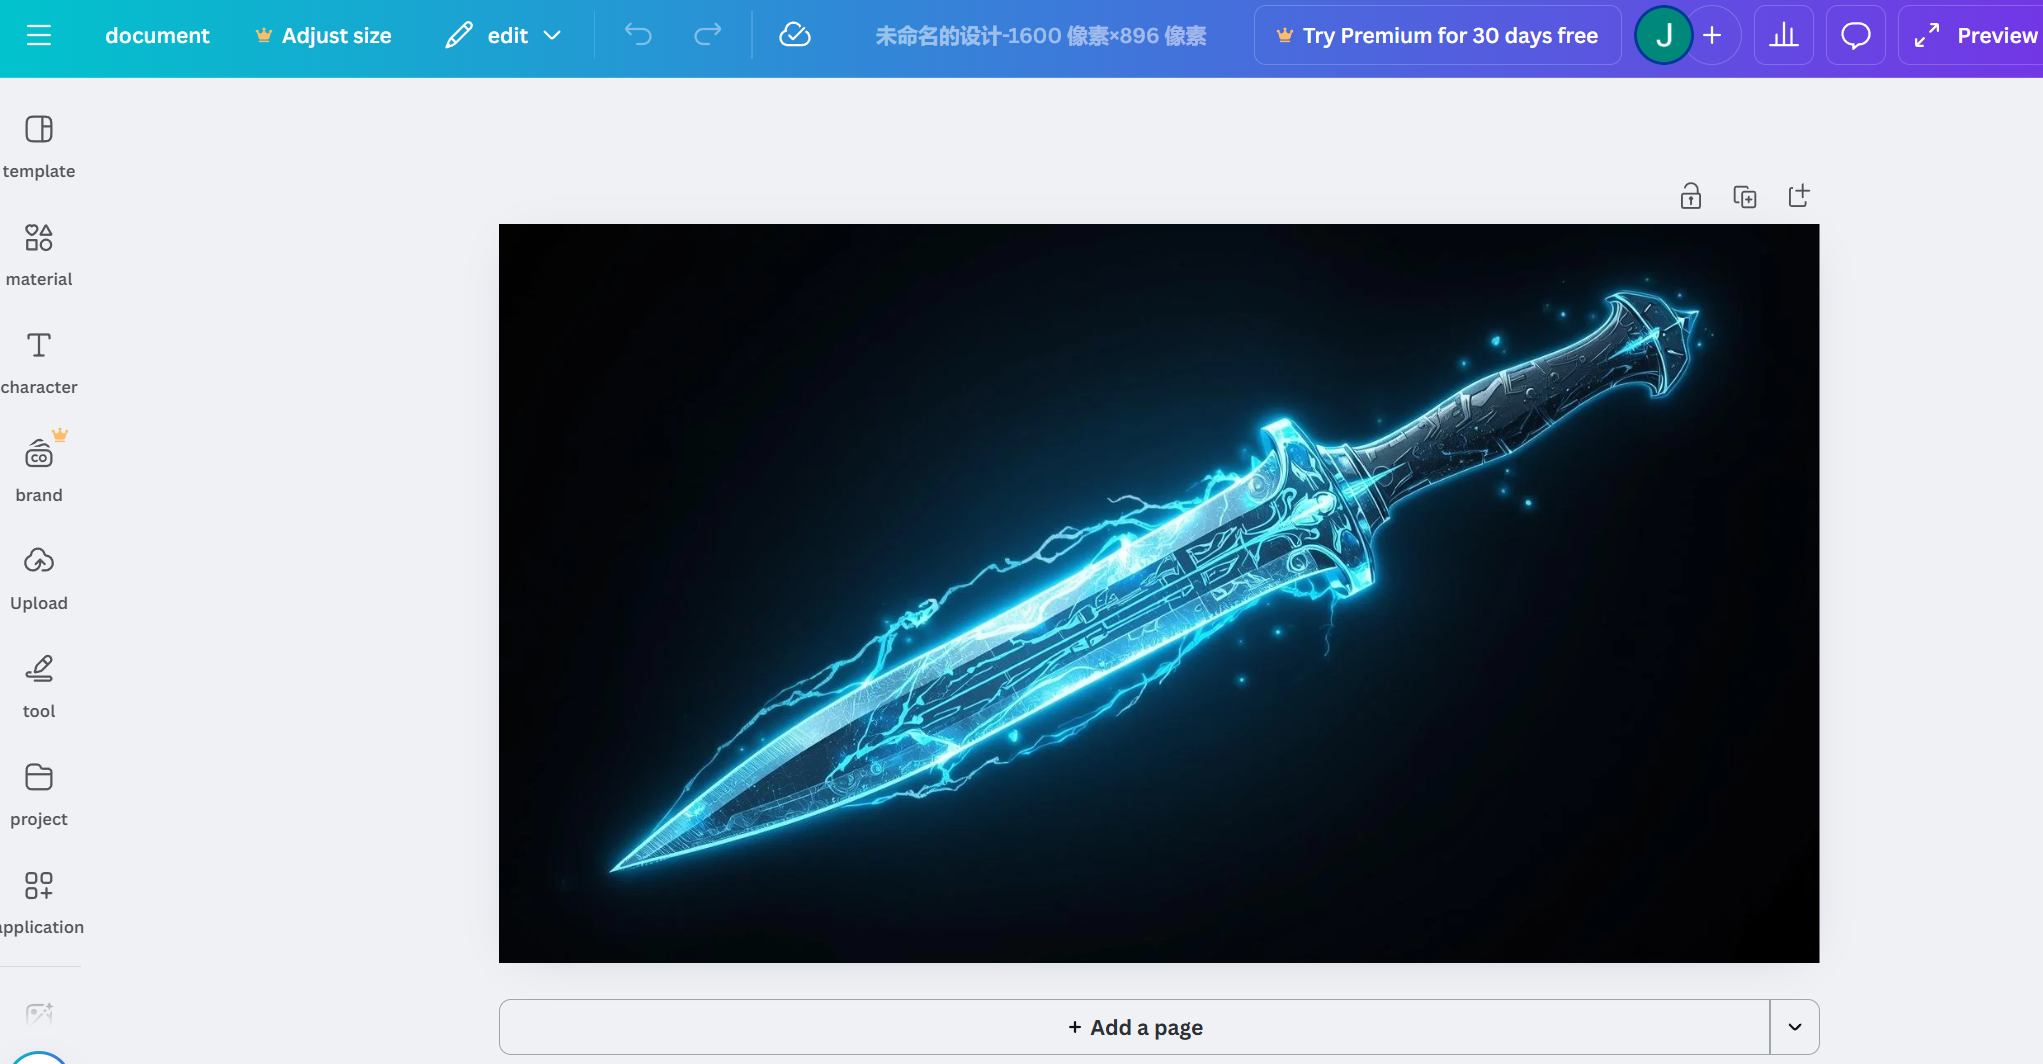
Task: Click the Add a page button
Action: (x=1135, y=1027)
